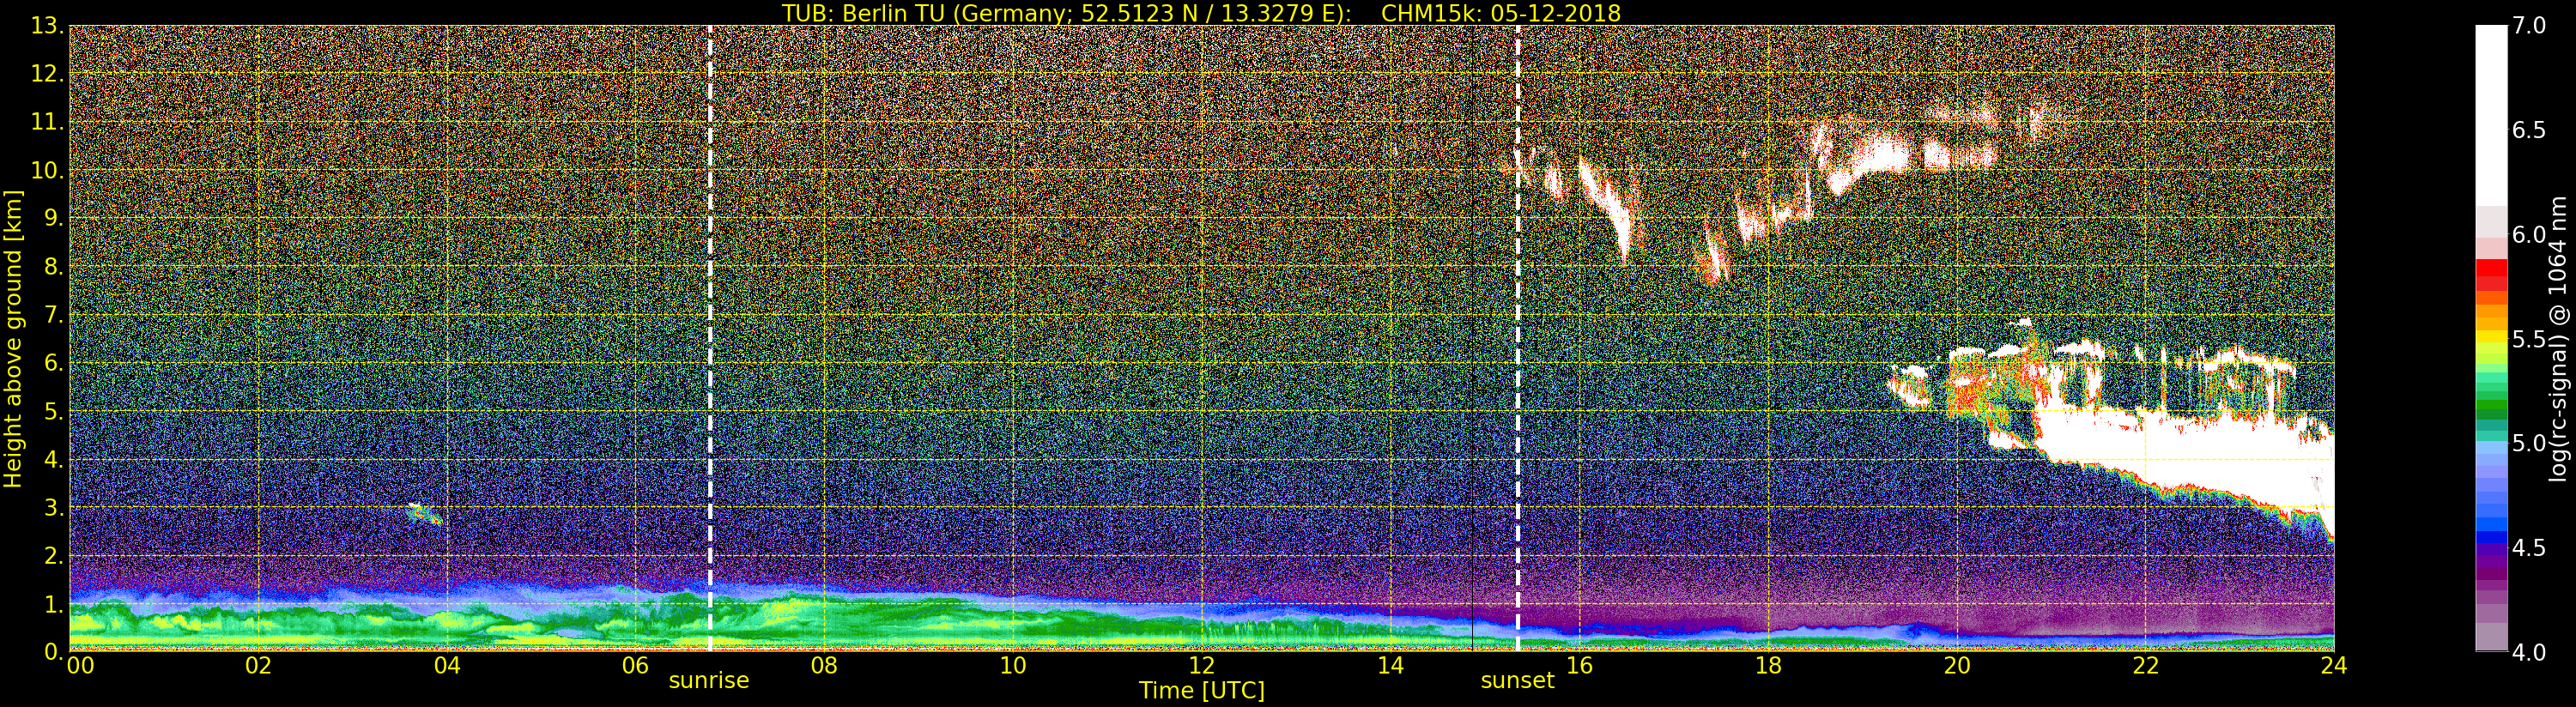Image resolution: width=2576 pixels, height=707 pixels.
Task: Click the 'sunset' label below the axis
Action: click(1517, 681)
